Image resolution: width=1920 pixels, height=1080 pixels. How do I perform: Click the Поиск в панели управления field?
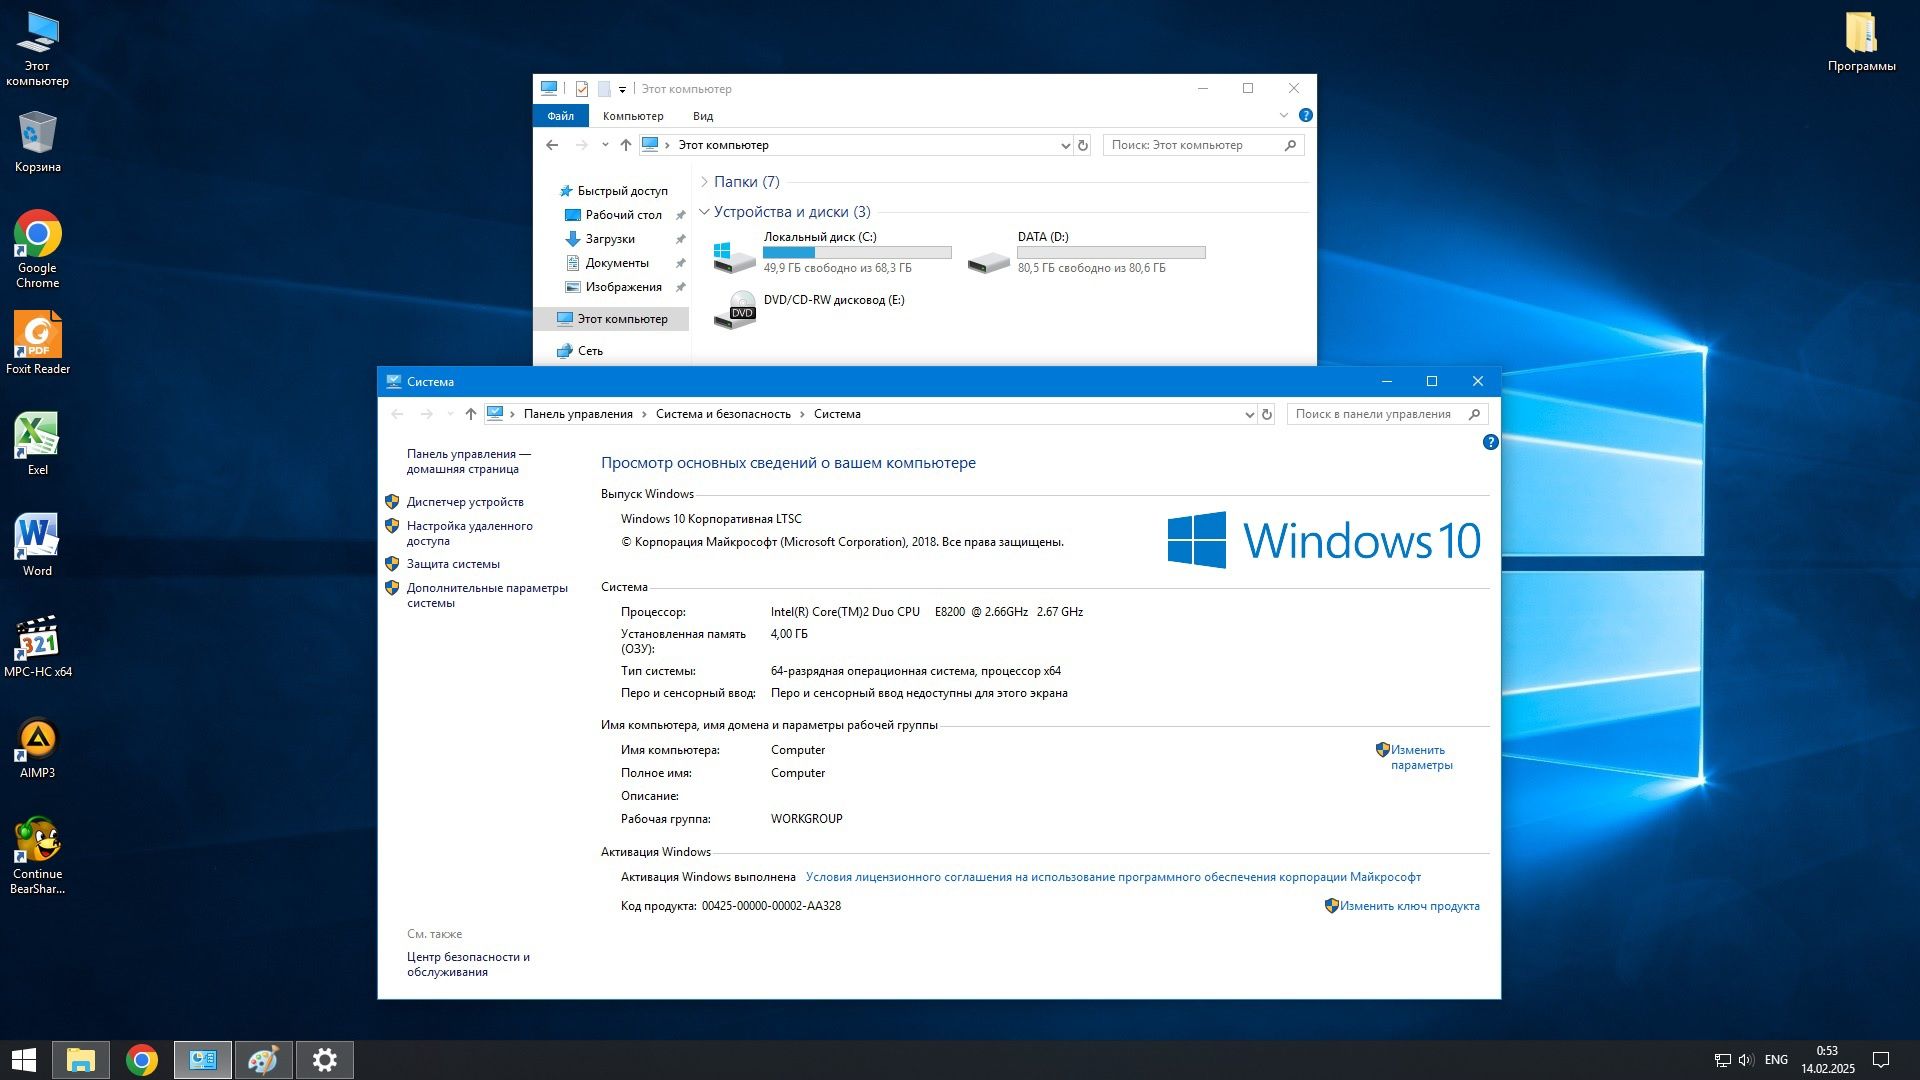(1387, 414)
